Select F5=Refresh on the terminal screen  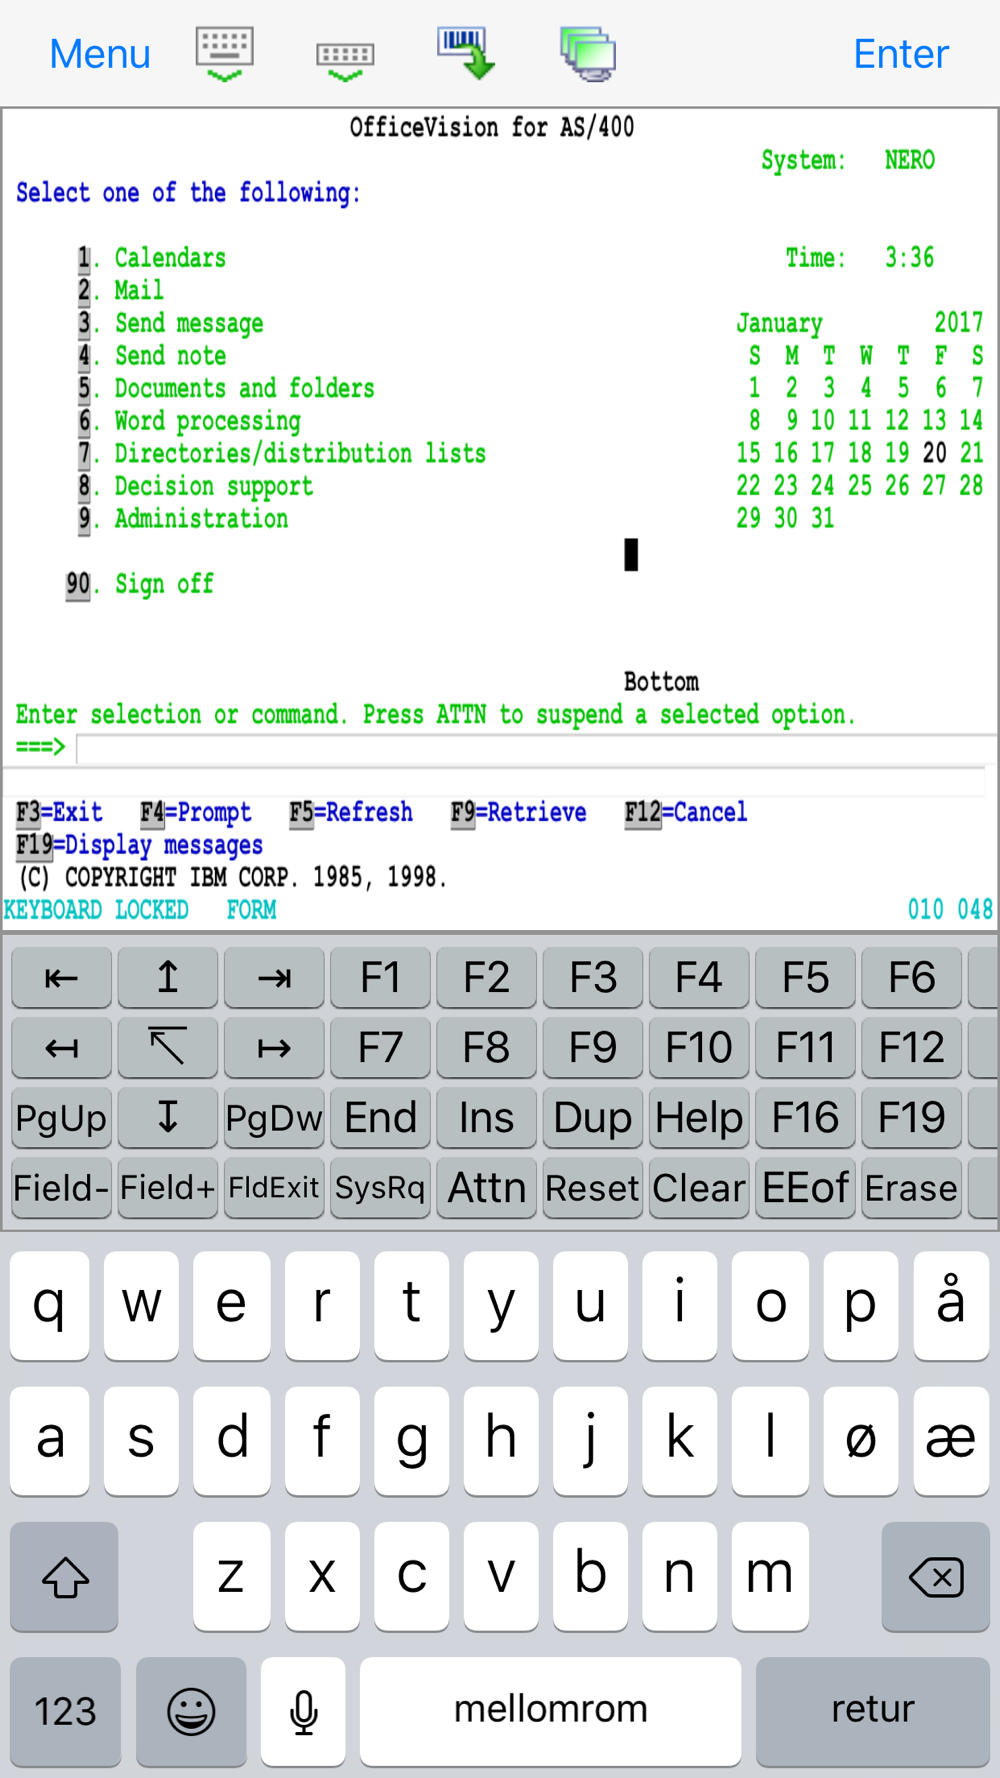pos(351,812)
